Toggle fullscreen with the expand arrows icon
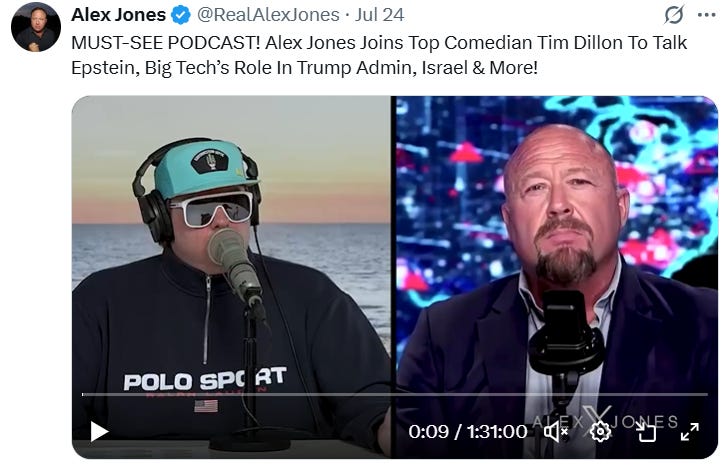This screenshot has width=727, height=465. [x=689, y=432]
